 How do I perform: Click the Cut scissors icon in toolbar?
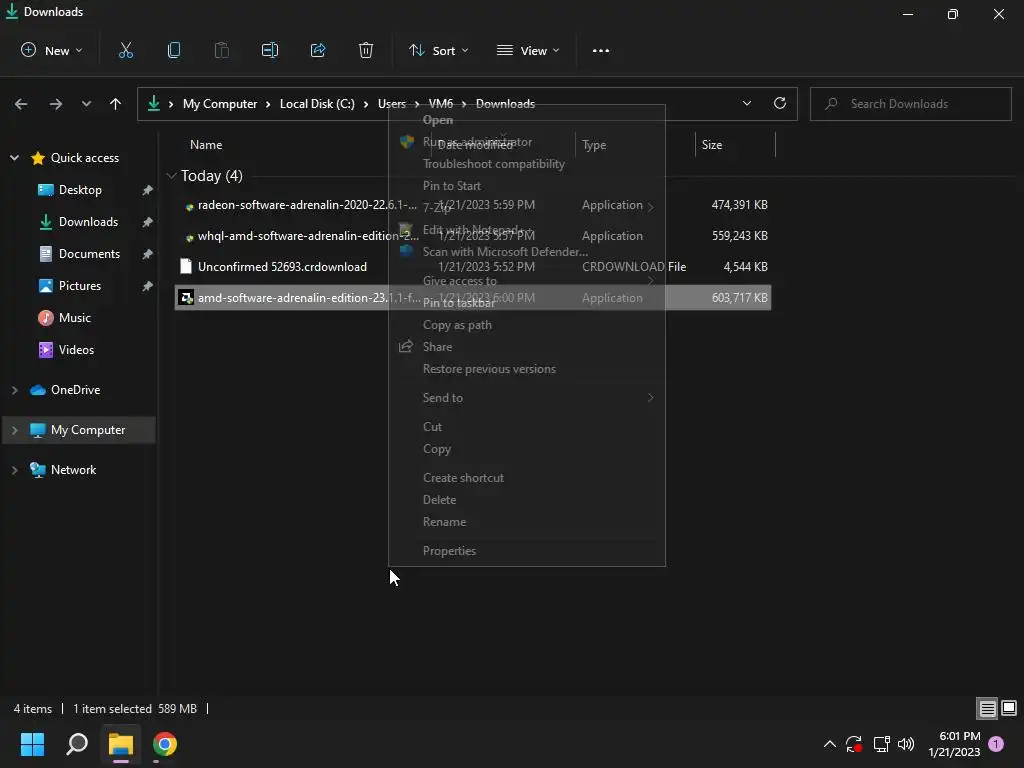(125, 50)
